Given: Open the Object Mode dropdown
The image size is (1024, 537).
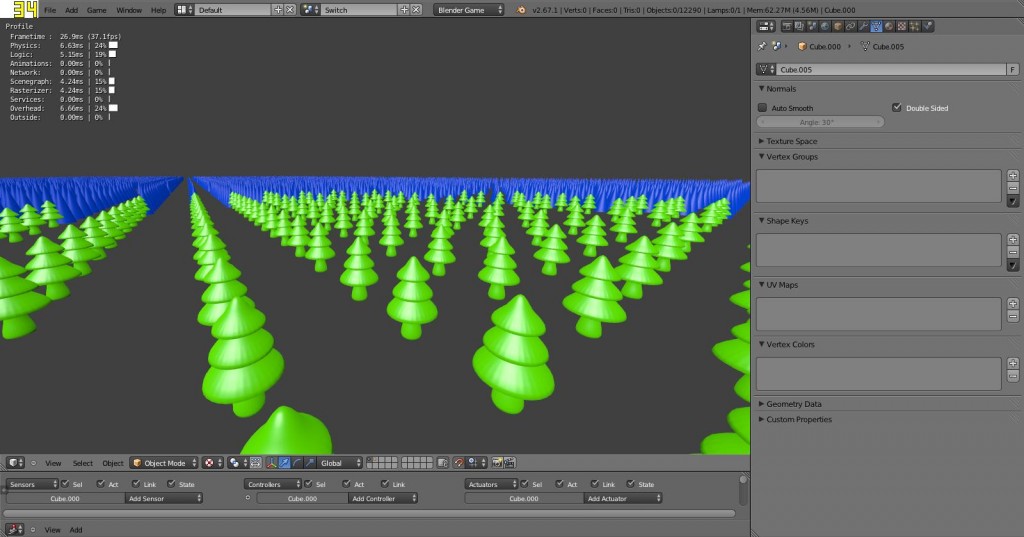Looking at the screenshot, I should point(163,463).
